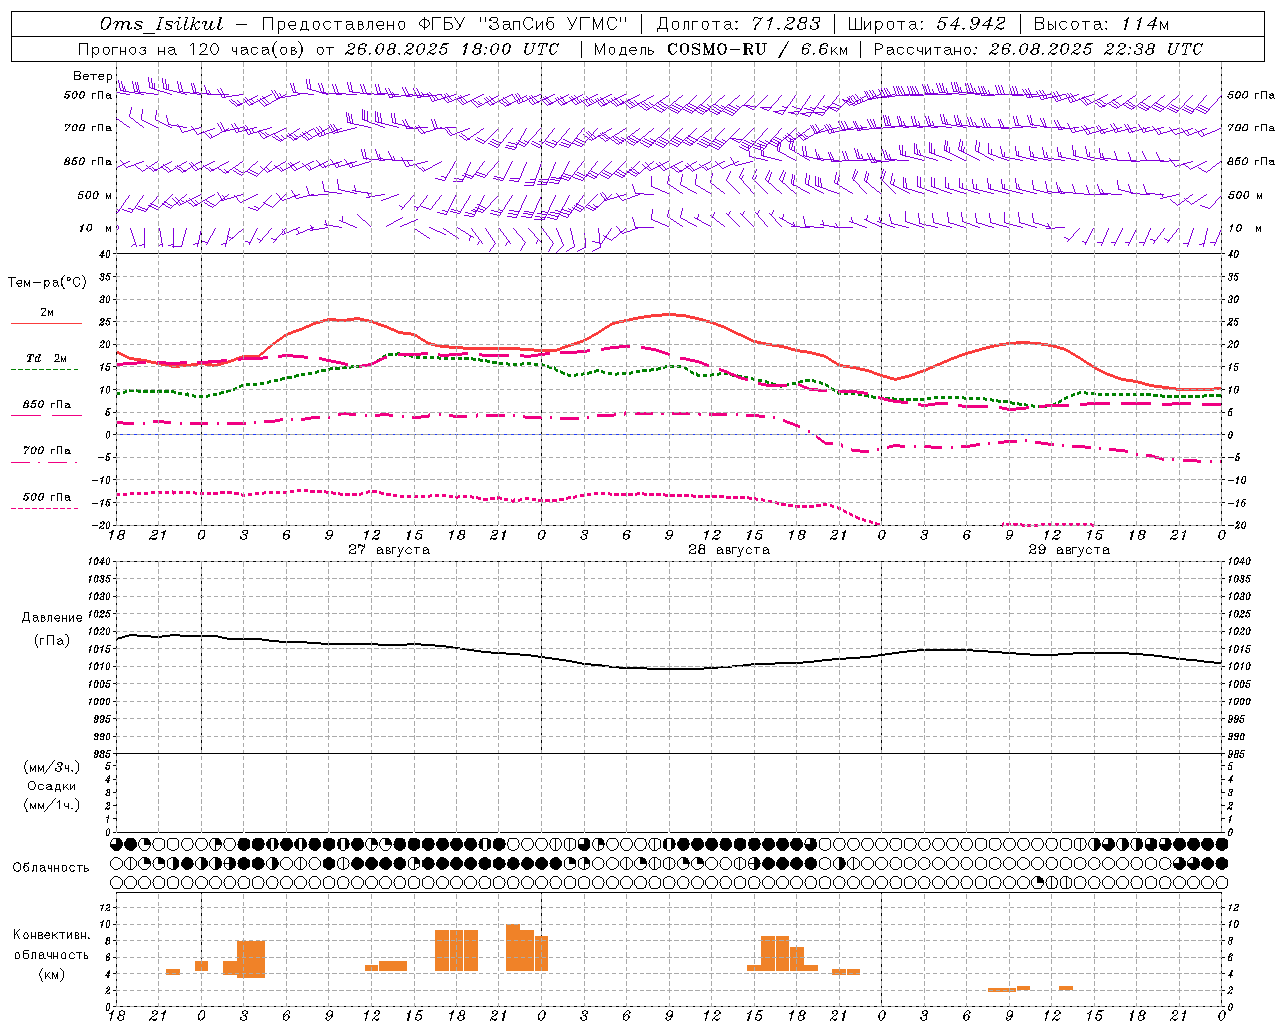Screen dimensions: 1280x1024
Task: Click the Ветер panel label
Action: [92, 76]
